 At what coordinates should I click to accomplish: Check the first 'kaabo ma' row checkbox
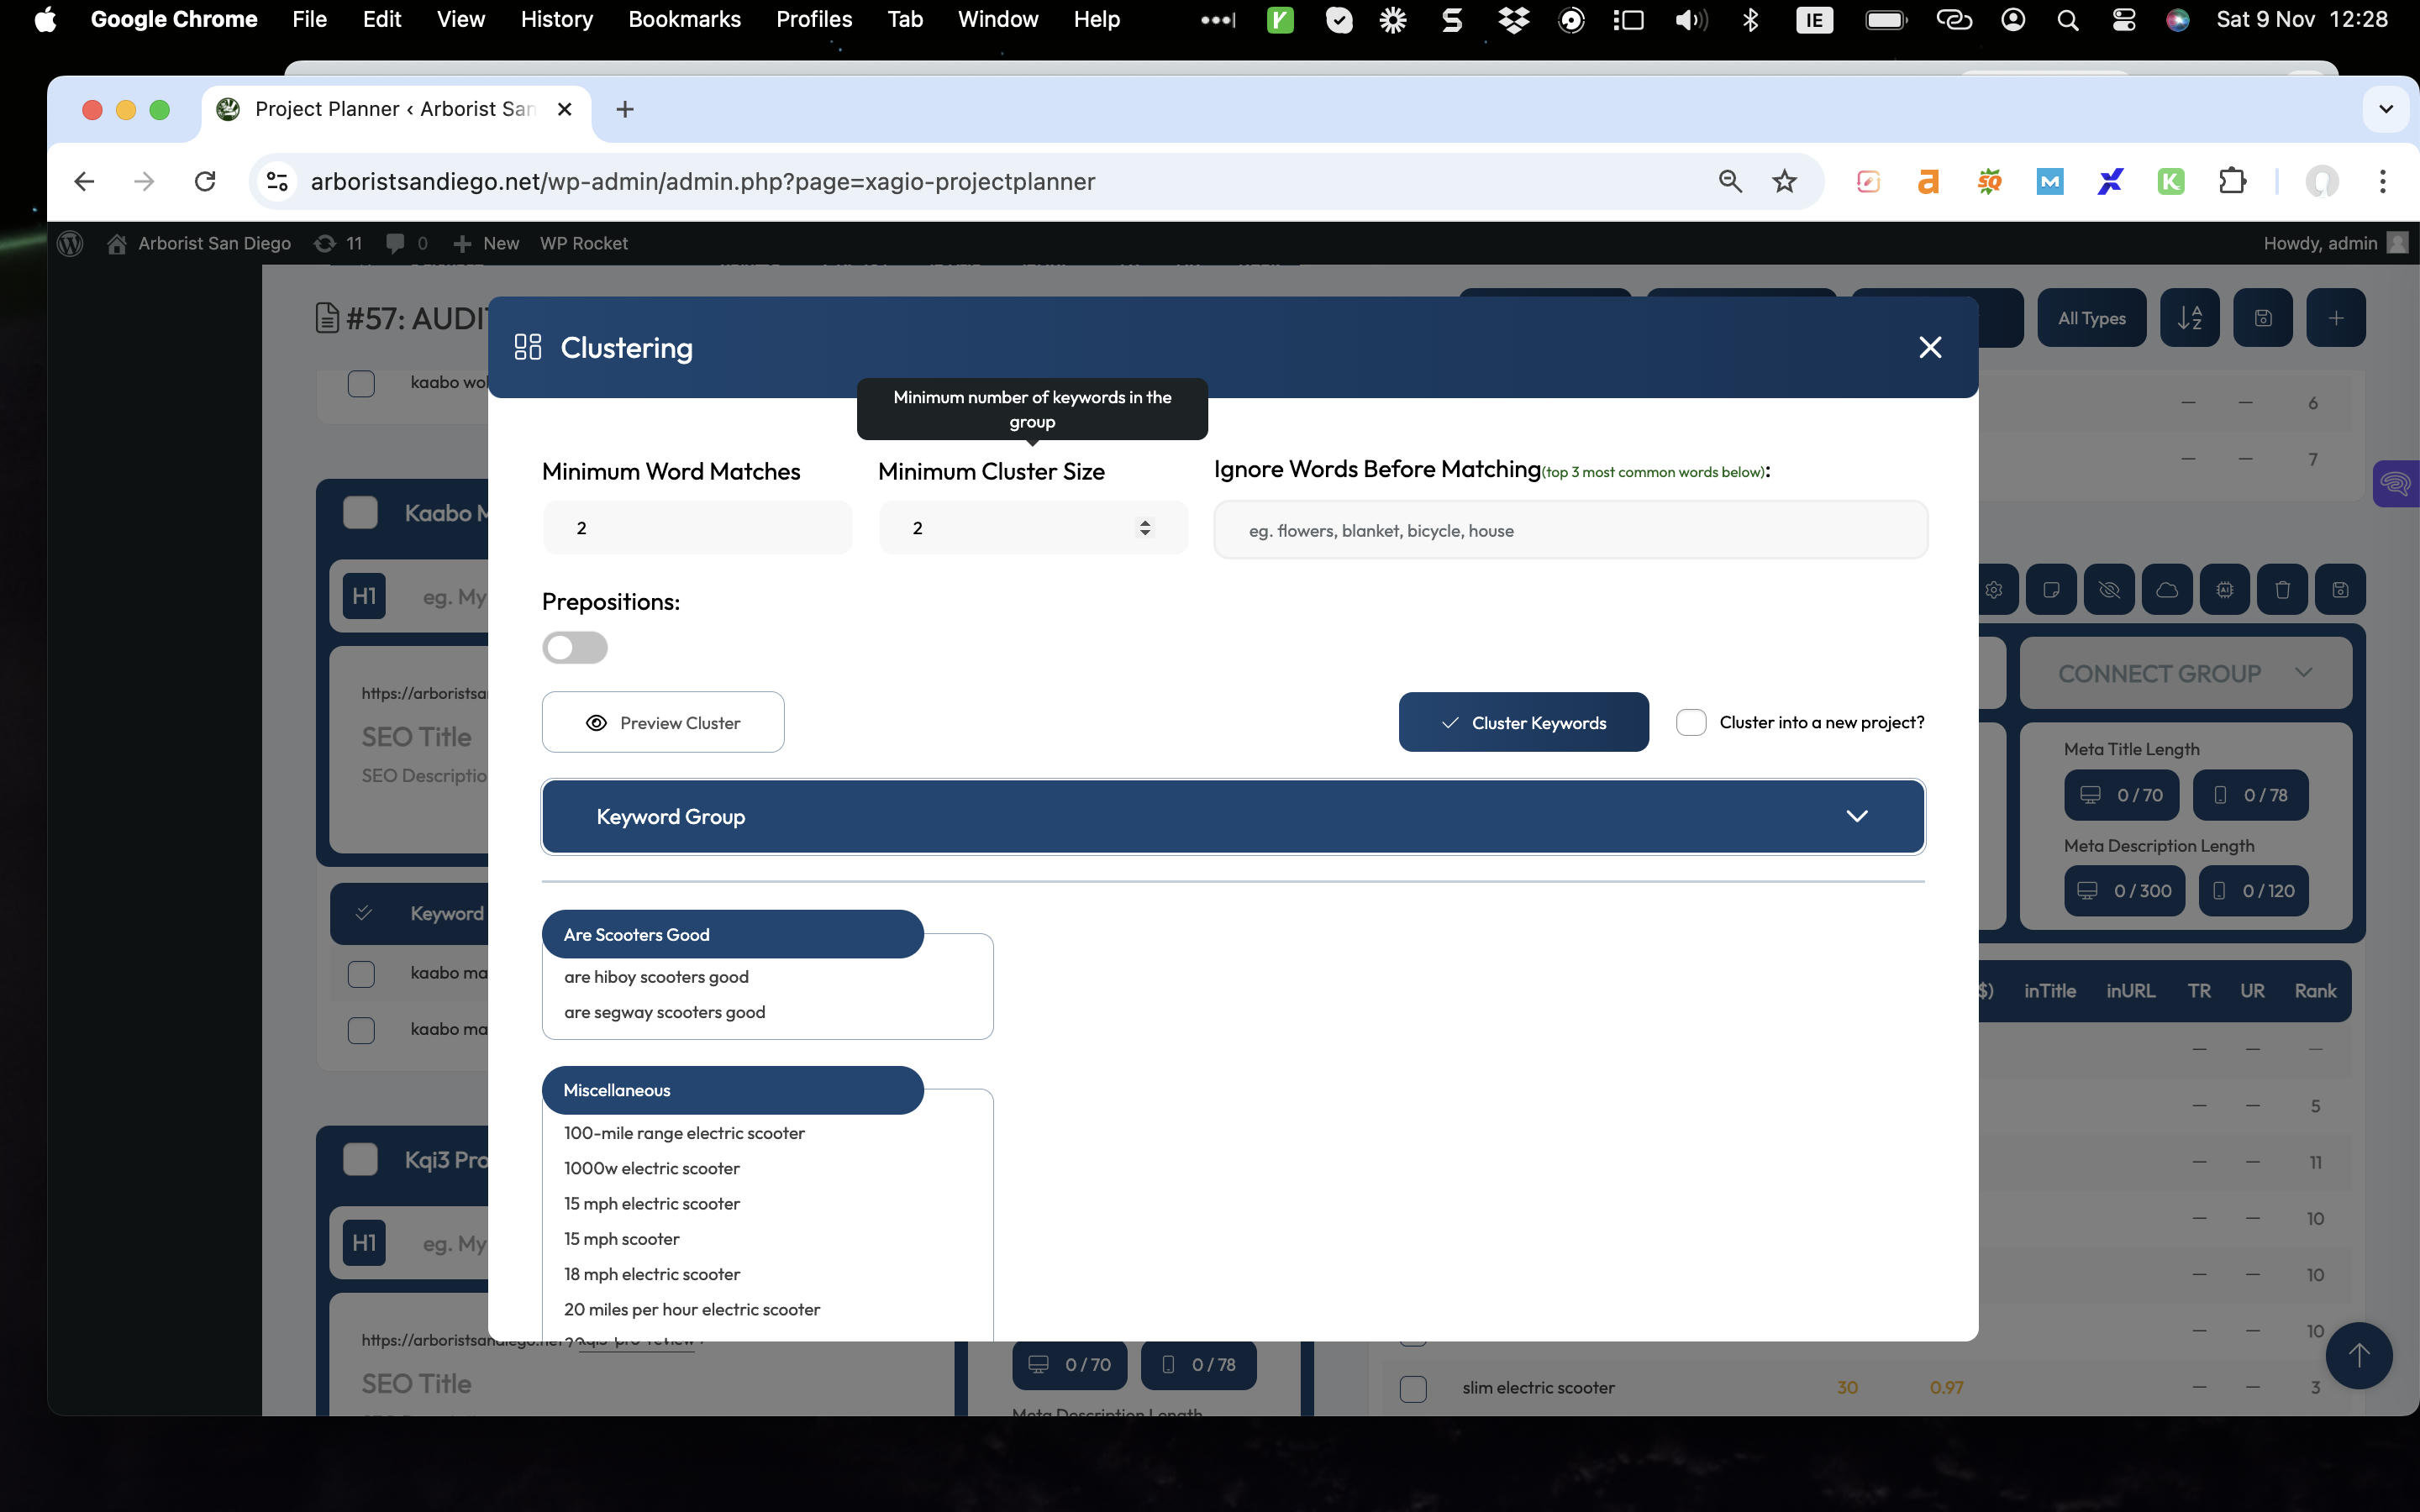click(x=361, y=973)
